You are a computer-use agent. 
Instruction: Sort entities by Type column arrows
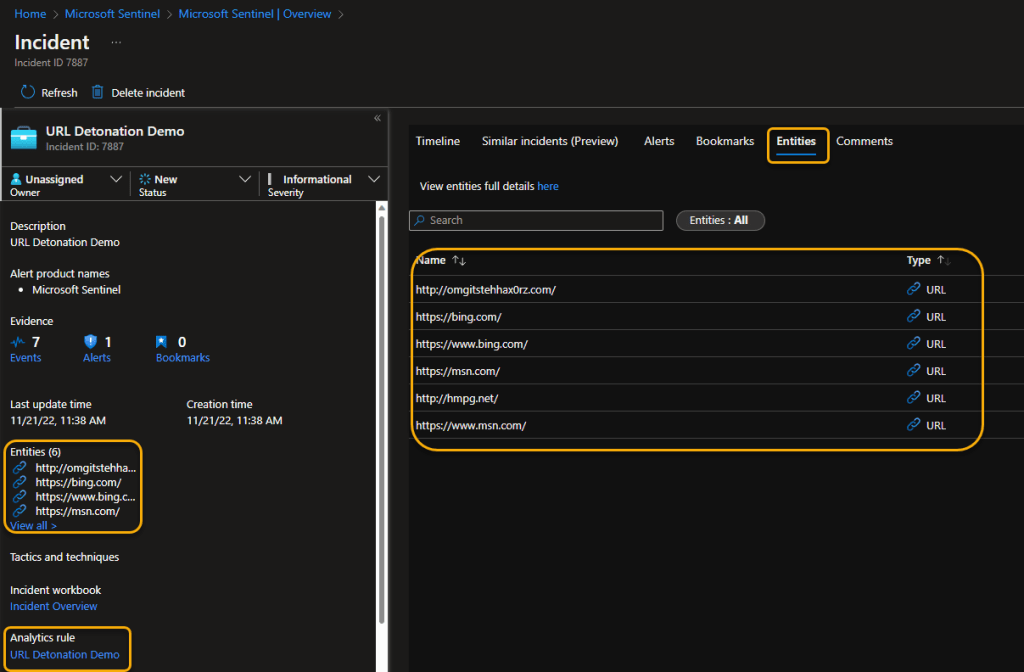pyautogui.click(x=944, y=260)
